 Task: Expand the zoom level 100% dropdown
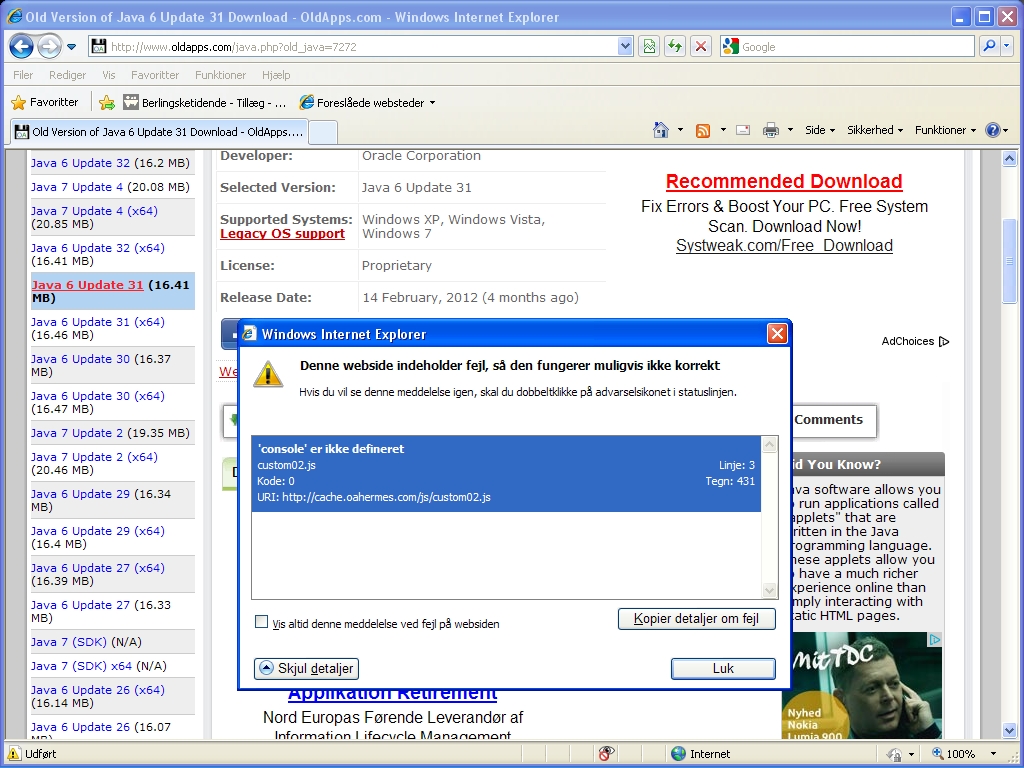[x=993, y=754]
